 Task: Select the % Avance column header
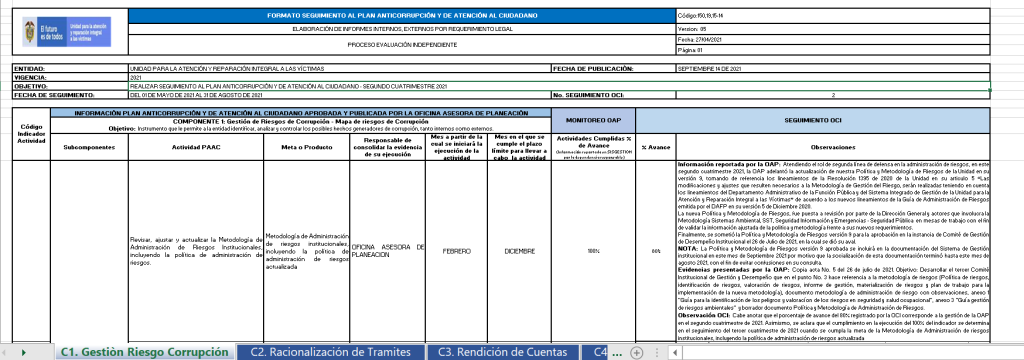[x=656, y=147]
